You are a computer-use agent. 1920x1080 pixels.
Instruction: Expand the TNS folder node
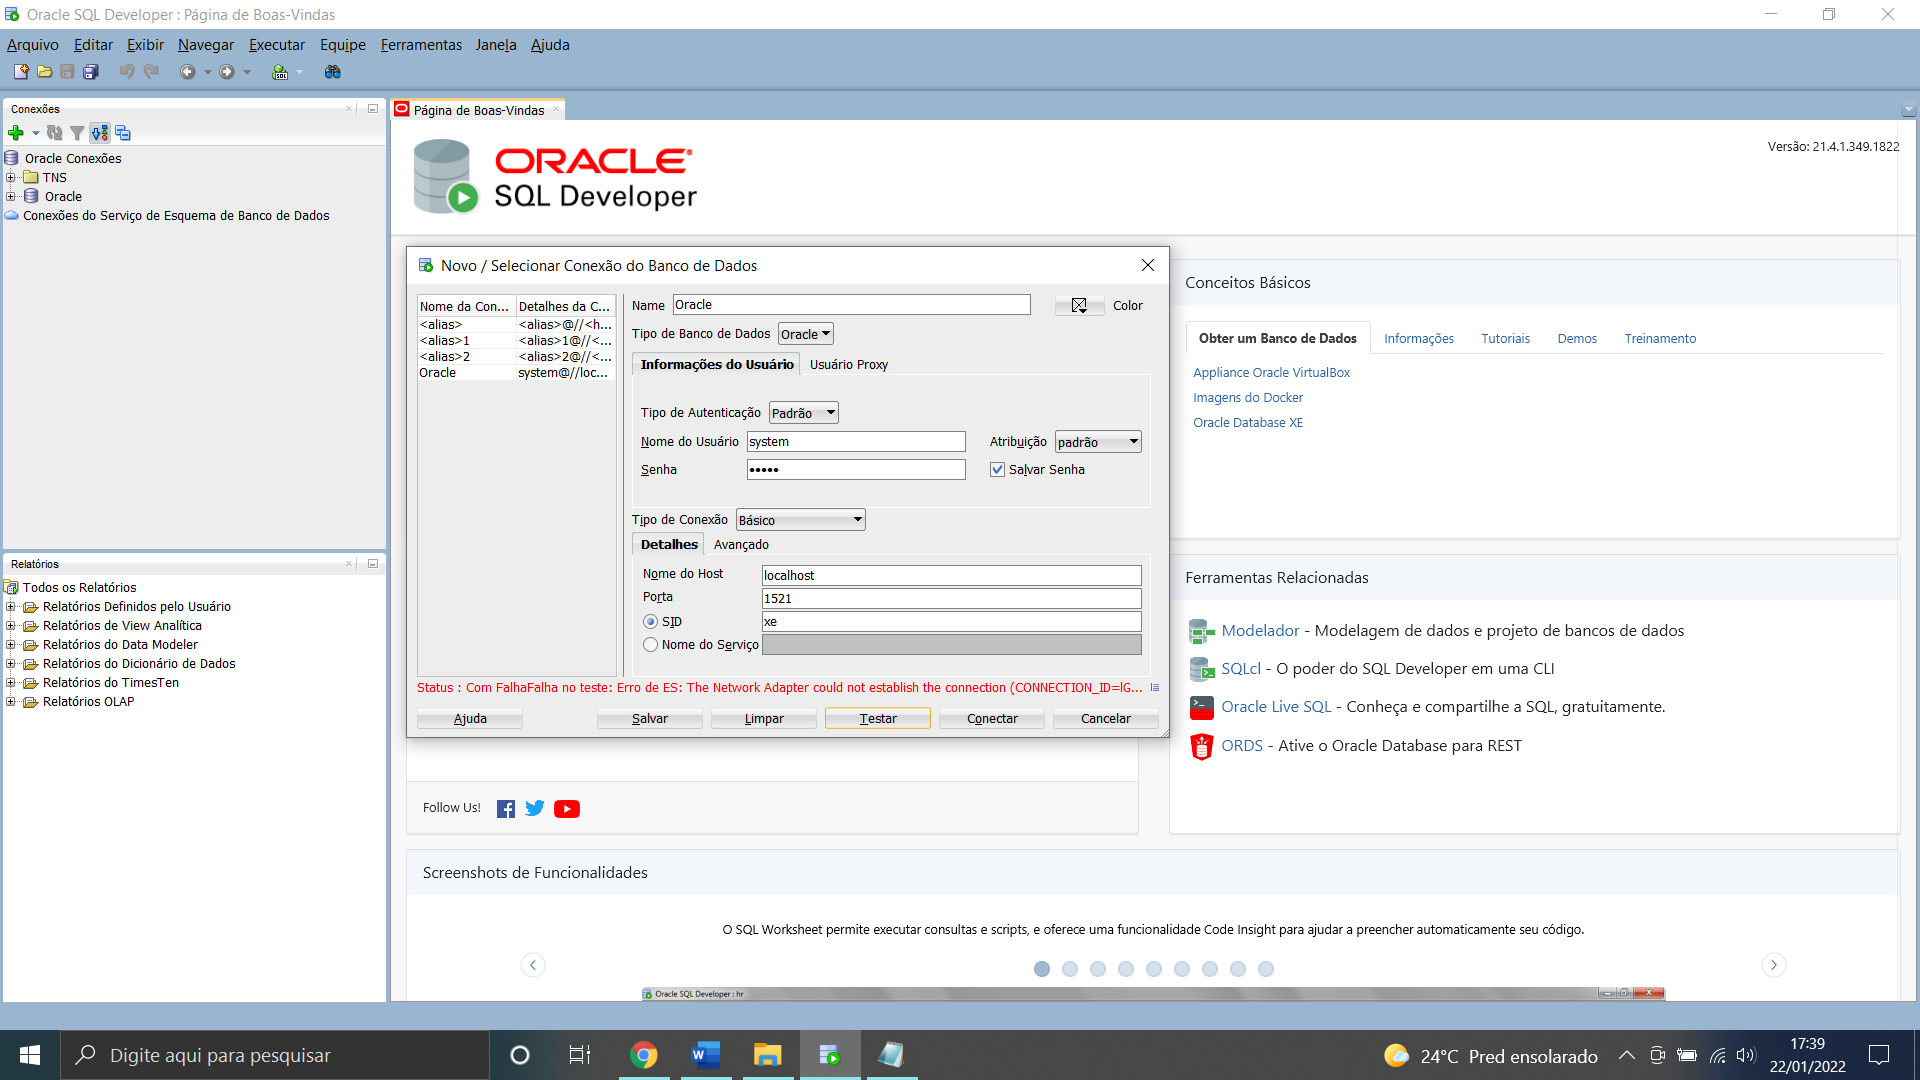pyautogui.click(x=11, y=177)
